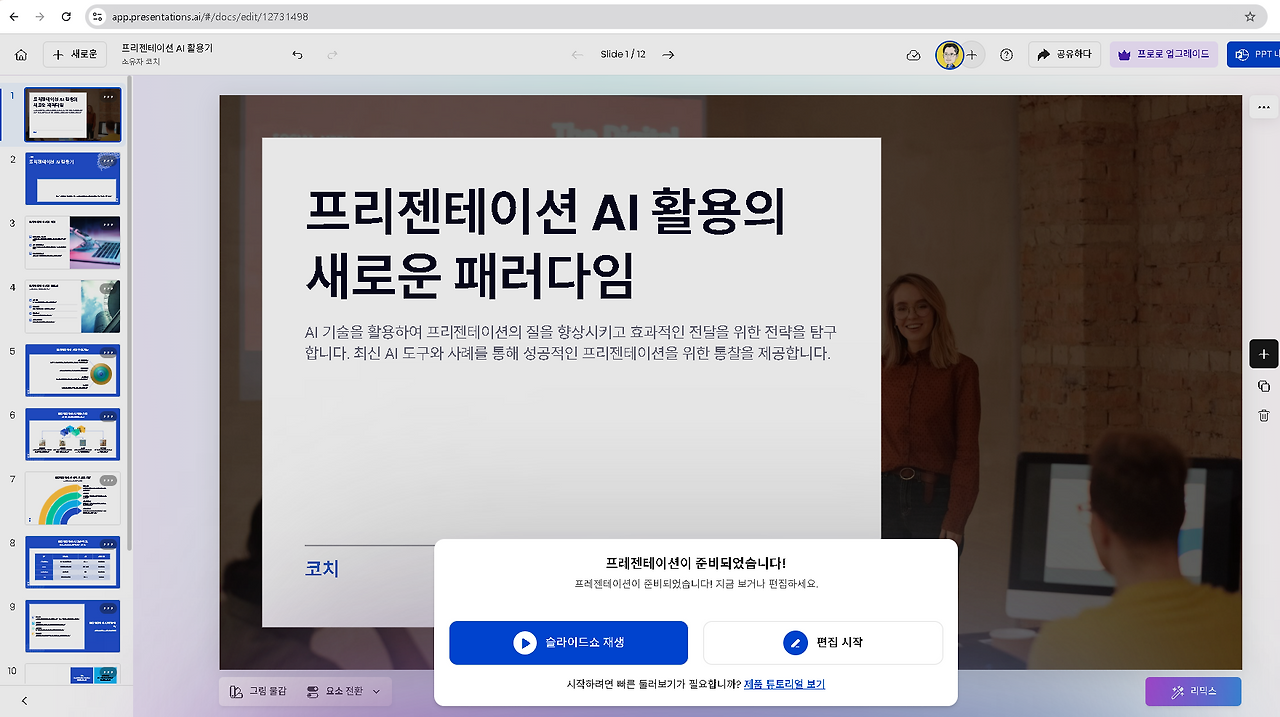Viewport: 1280px width, 717px height.
Task: Click the Undo arrow
Action: (297, 55)
